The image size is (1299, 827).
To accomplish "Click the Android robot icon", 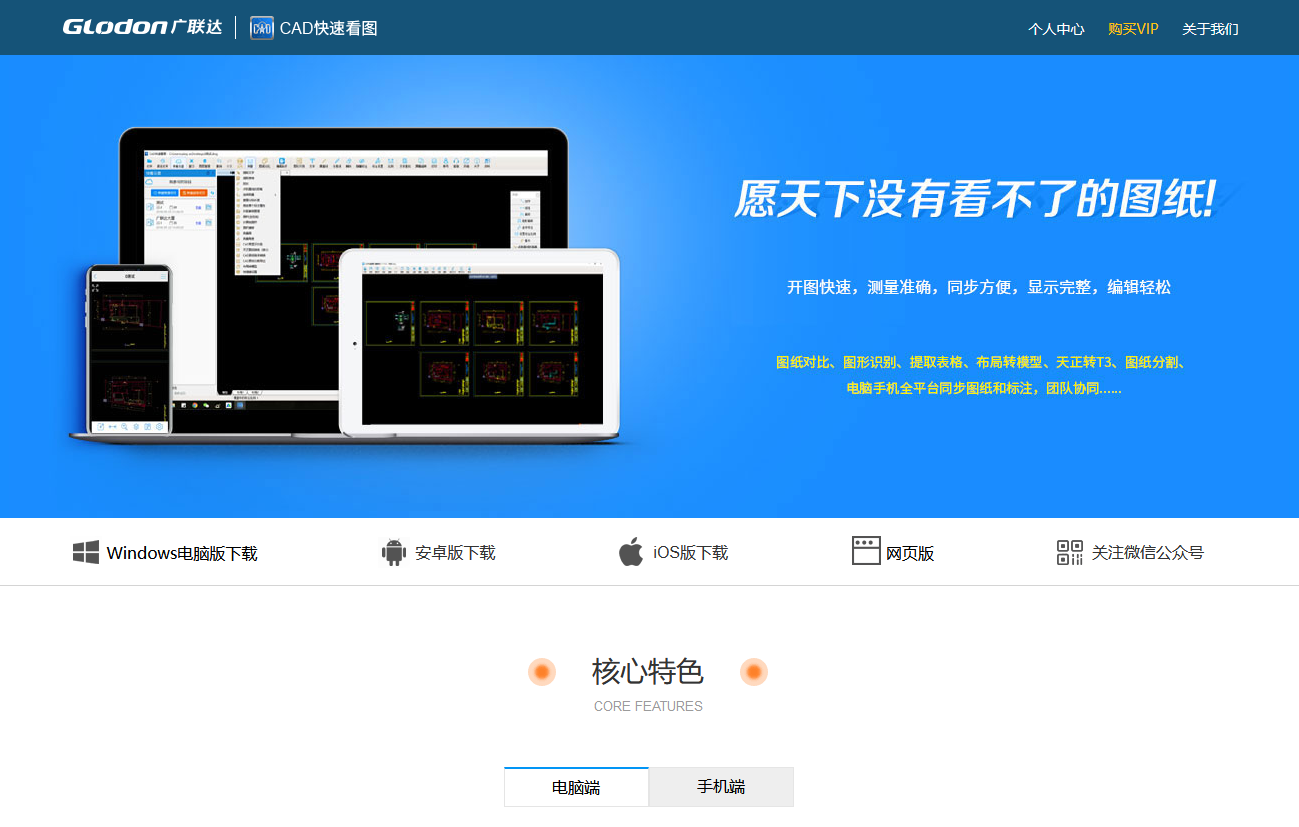I will [392, 551].
